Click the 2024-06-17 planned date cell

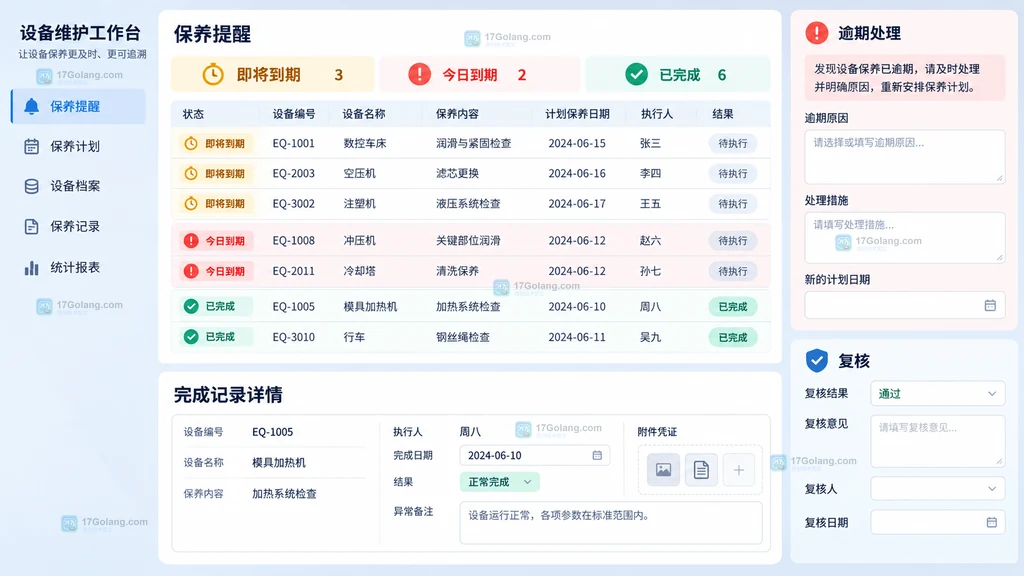577,203
